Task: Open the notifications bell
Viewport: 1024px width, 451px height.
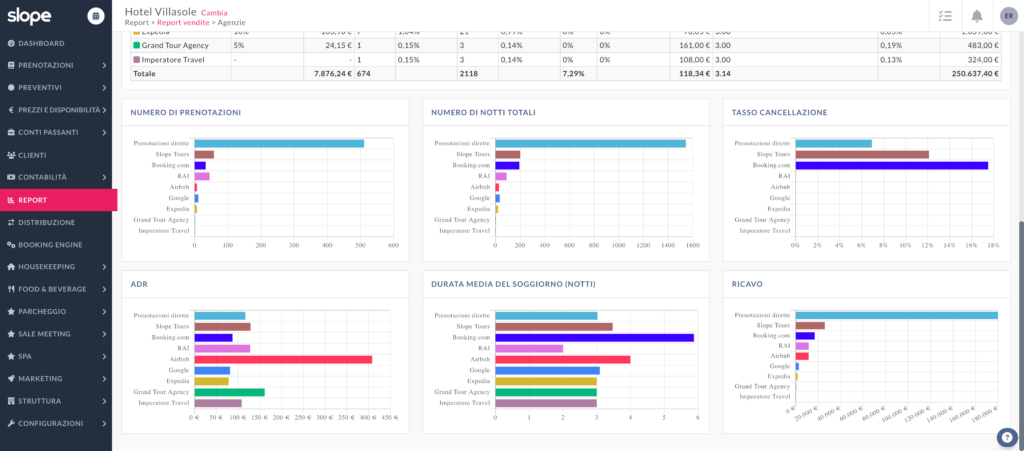Action: point(977,16)
